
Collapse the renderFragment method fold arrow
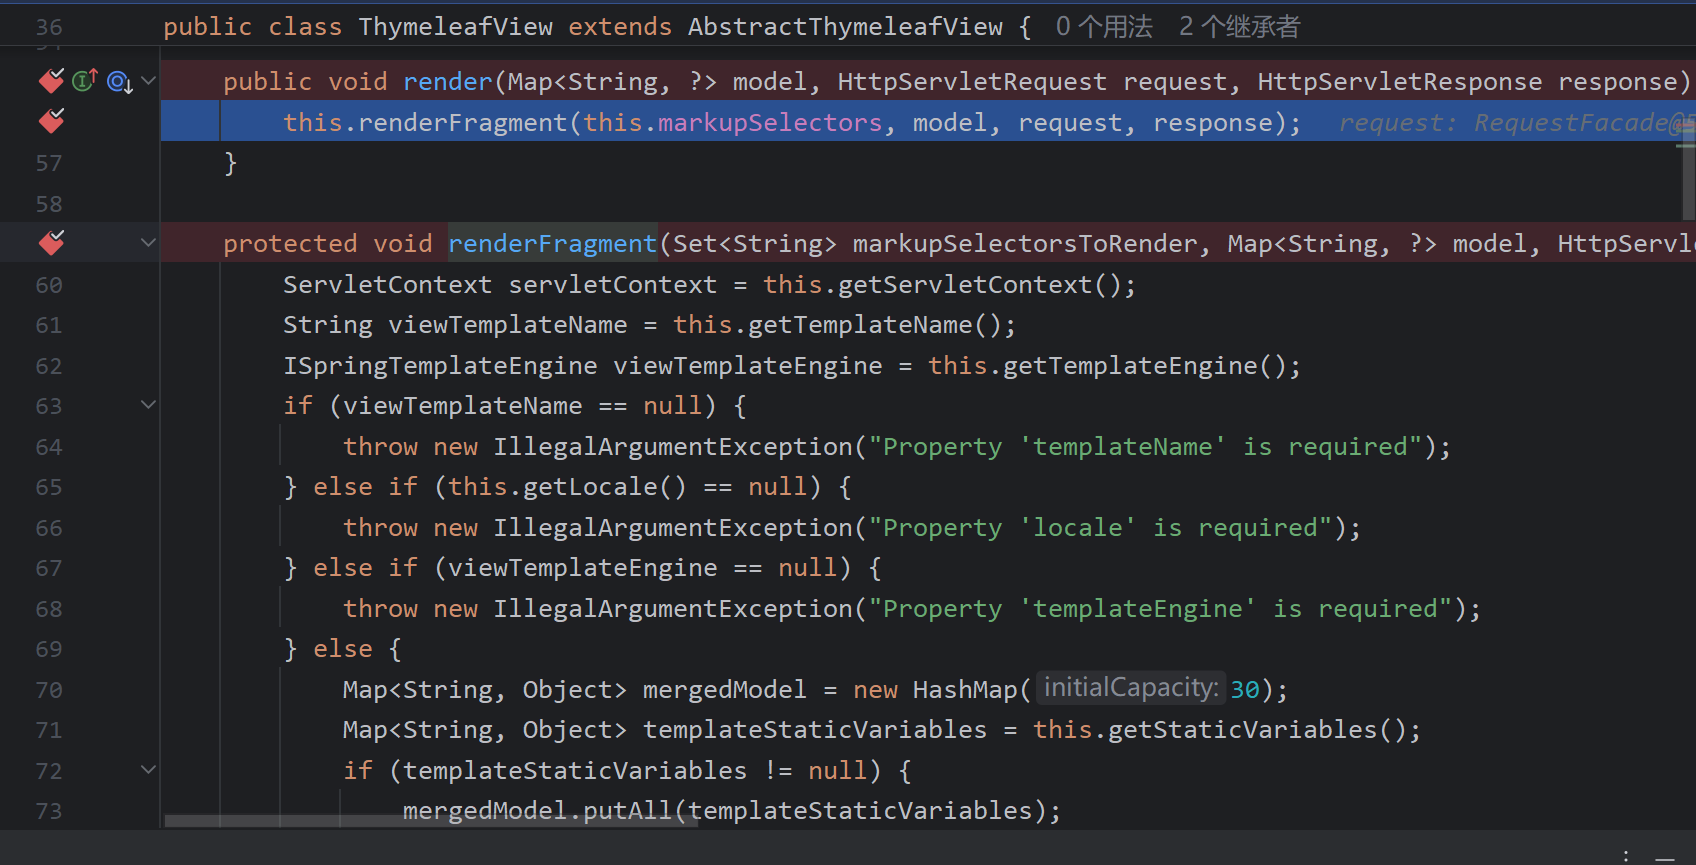coord(148,242)
